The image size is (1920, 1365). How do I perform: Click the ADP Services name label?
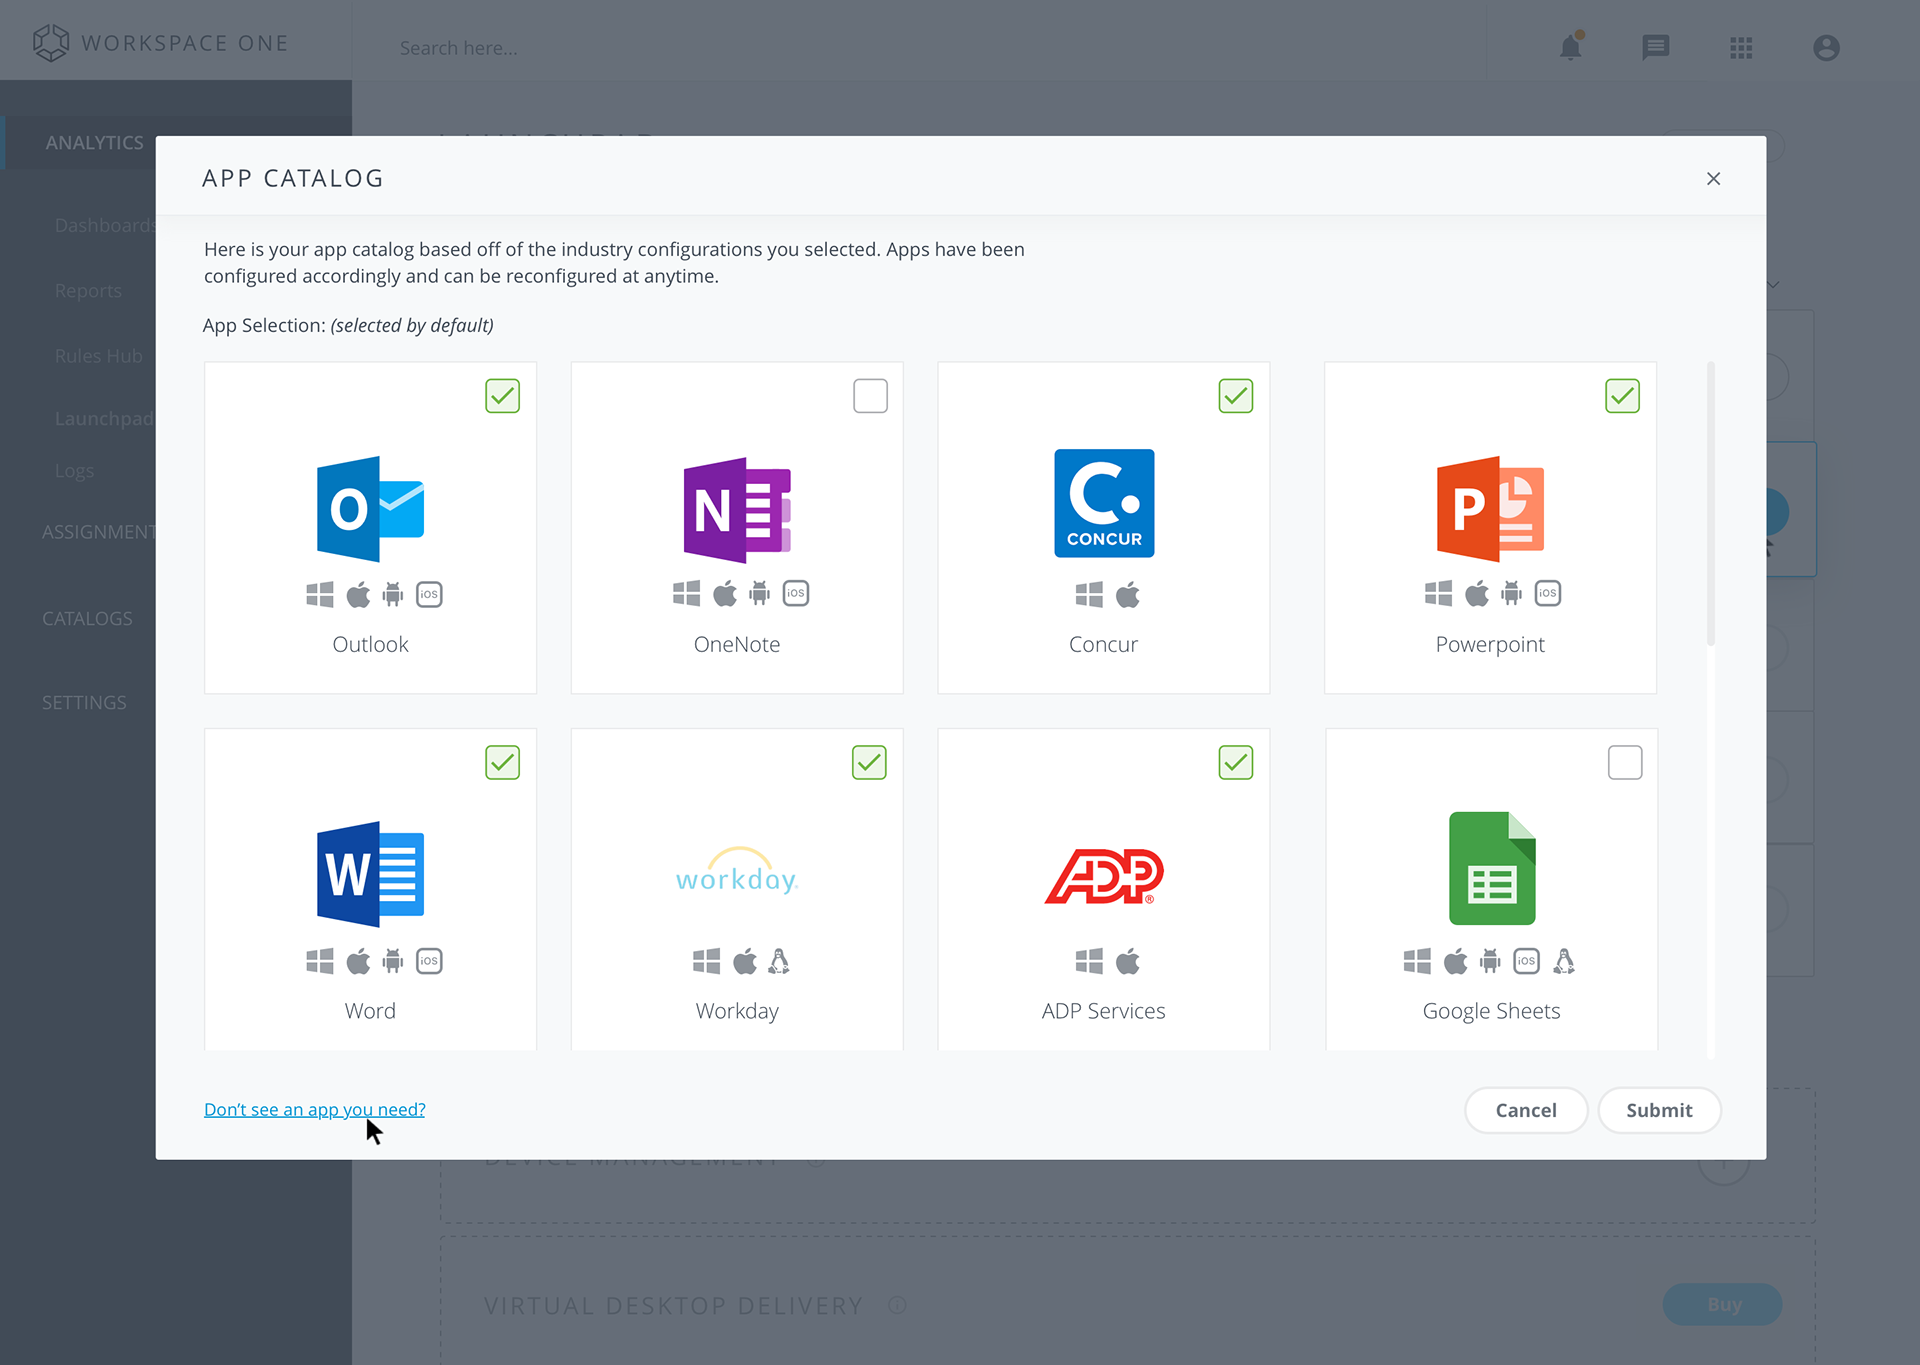[1104, 1011]
